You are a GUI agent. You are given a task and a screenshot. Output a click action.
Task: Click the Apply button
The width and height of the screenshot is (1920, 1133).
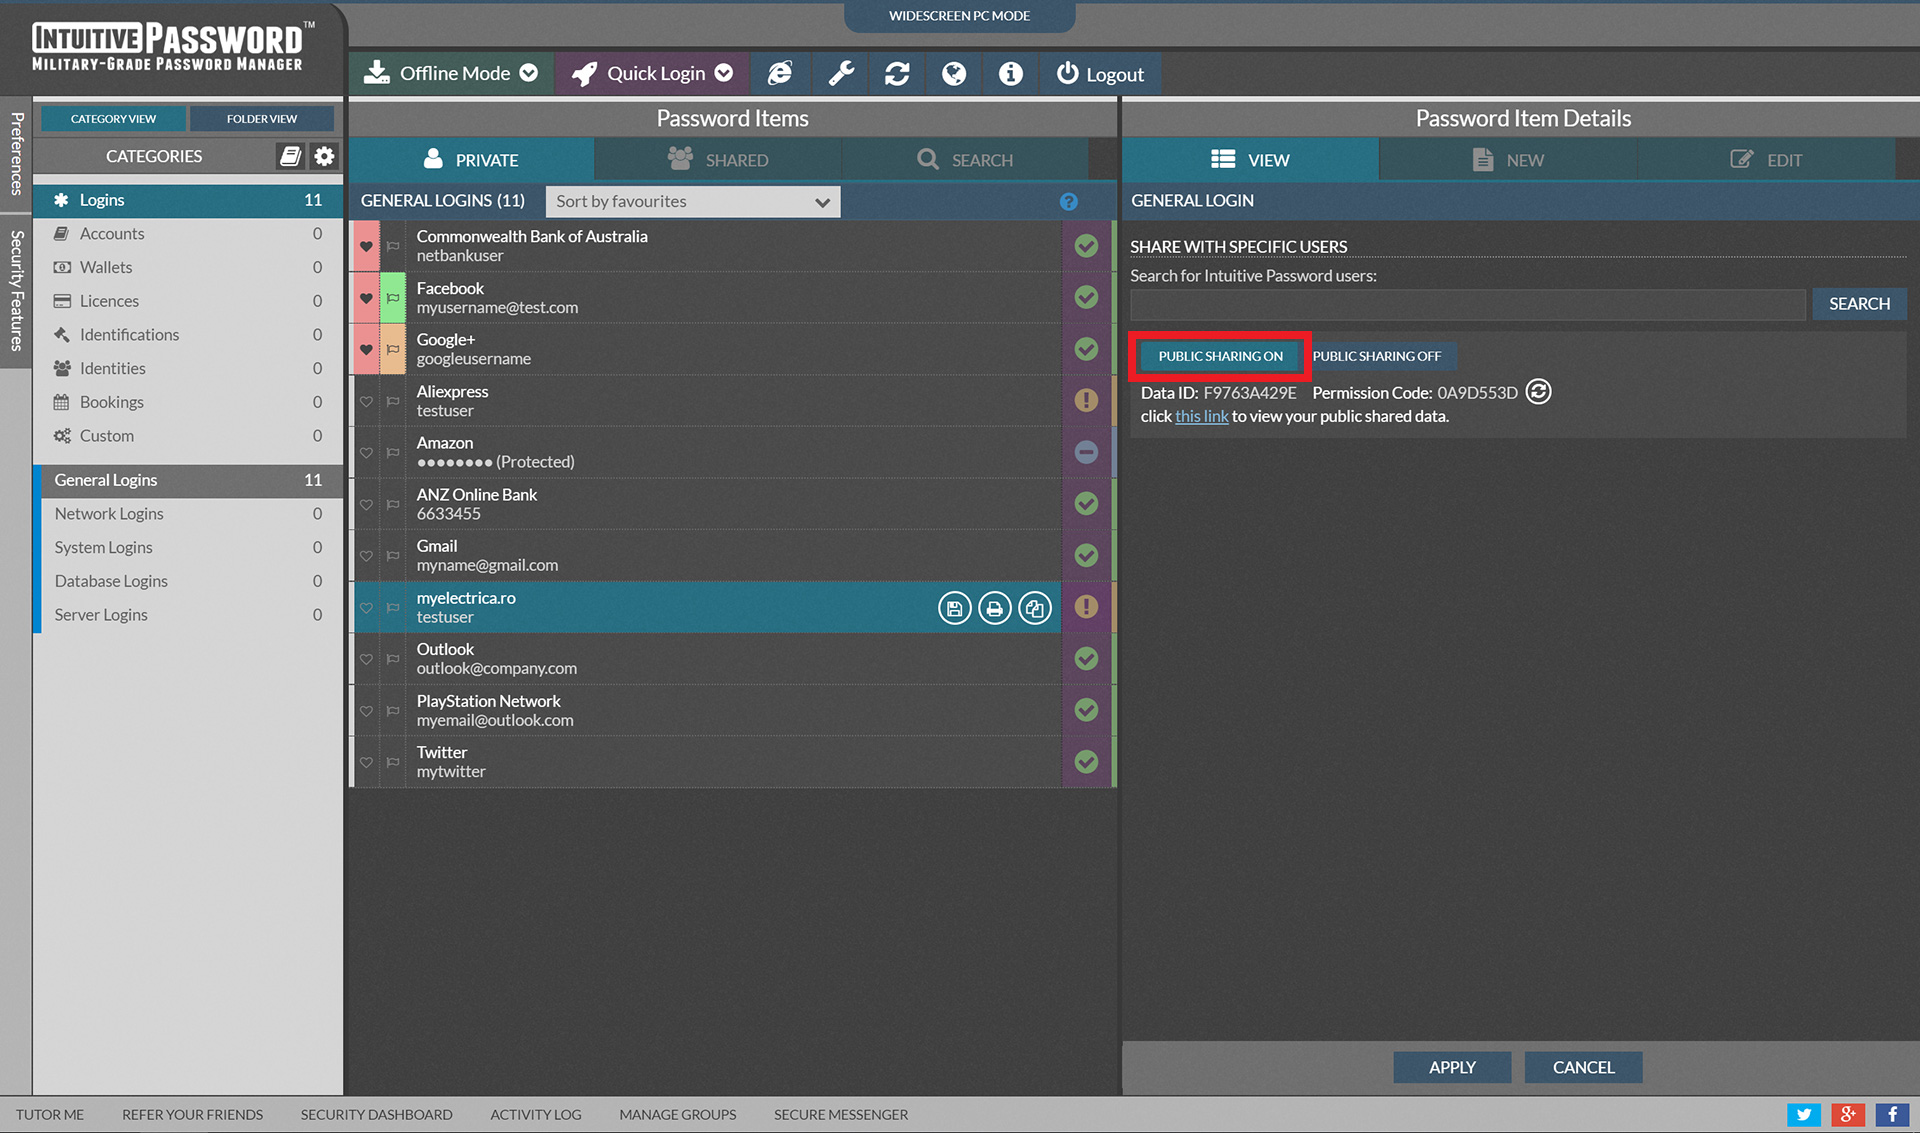(x=1452, y=1067)
